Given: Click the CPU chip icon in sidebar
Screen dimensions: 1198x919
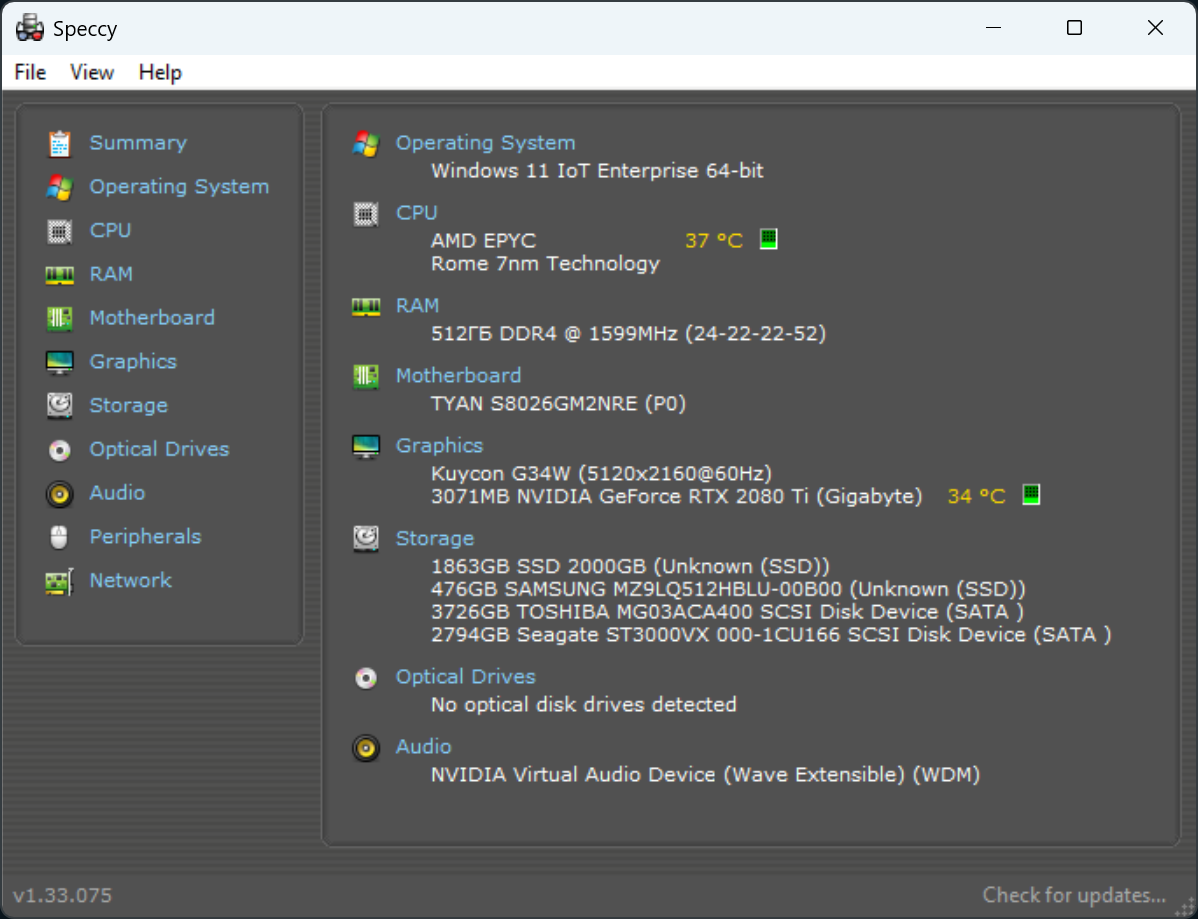Looking at the screenshot, I should [60, 231].
